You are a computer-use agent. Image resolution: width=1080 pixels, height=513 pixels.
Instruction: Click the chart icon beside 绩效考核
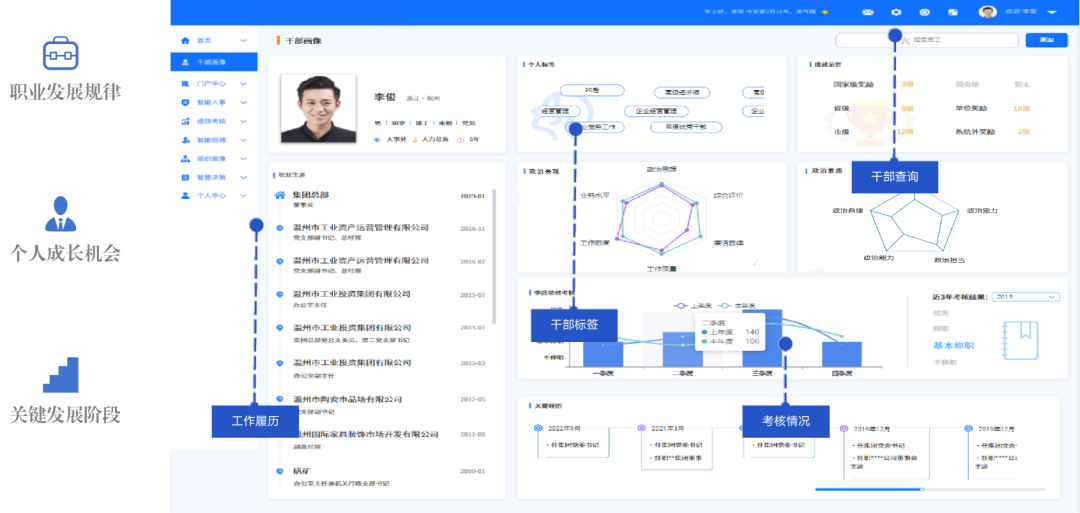point(185,121)
